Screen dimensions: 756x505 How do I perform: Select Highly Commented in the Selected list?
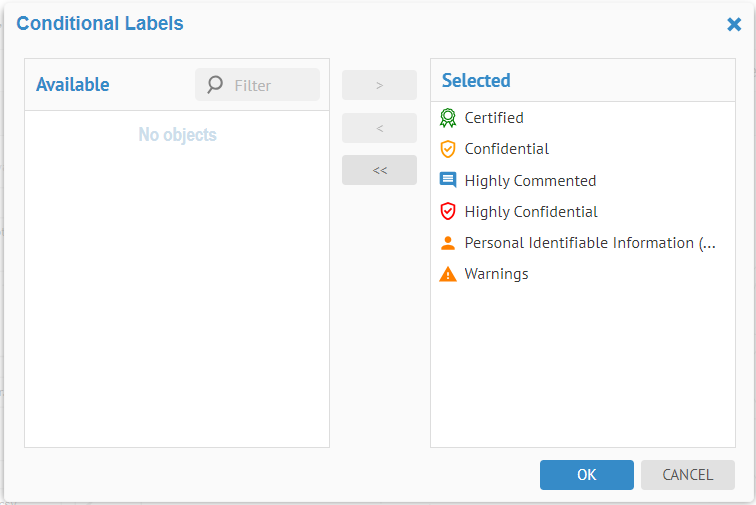click(530, 181)
